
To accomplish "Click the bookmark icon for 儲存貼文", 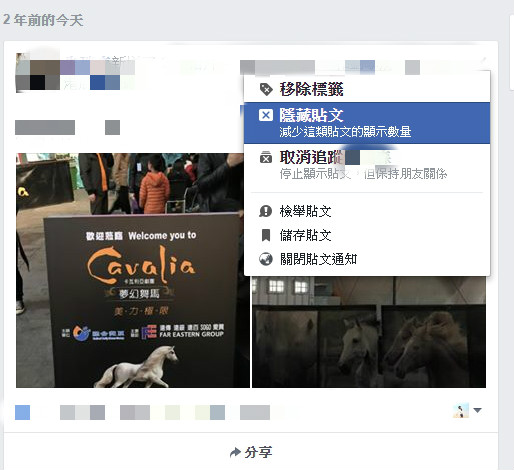I will point(266,235).
